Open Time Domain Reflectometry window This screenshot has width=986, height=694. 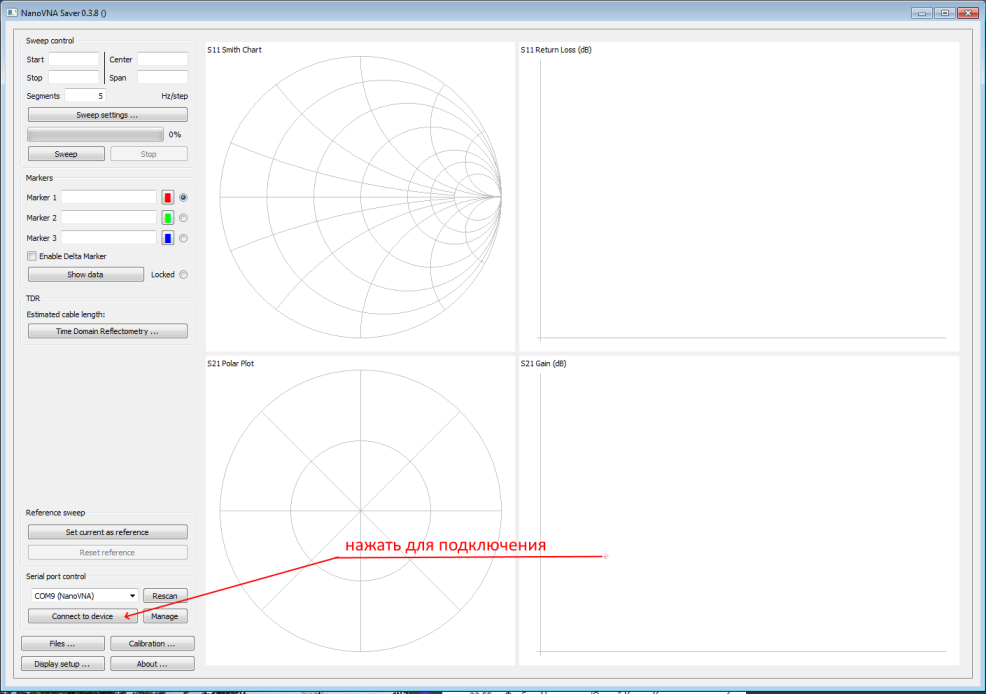[x=108, y=331]
